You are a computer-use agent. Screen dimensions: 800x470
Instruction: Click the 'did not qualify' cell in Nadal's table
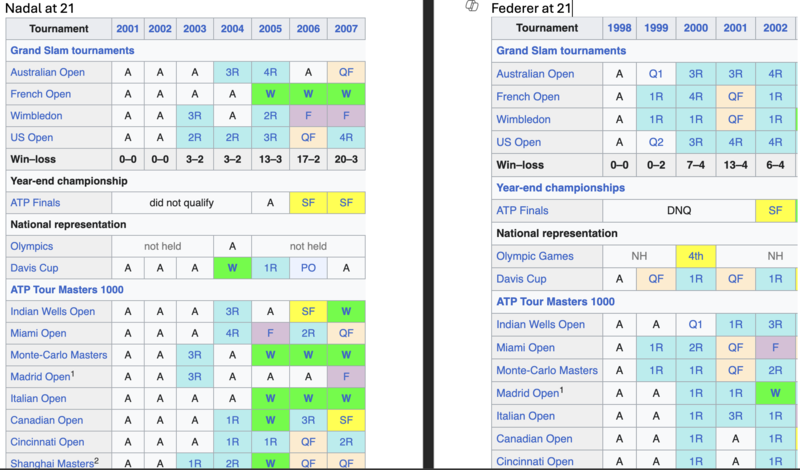point(182,203)
